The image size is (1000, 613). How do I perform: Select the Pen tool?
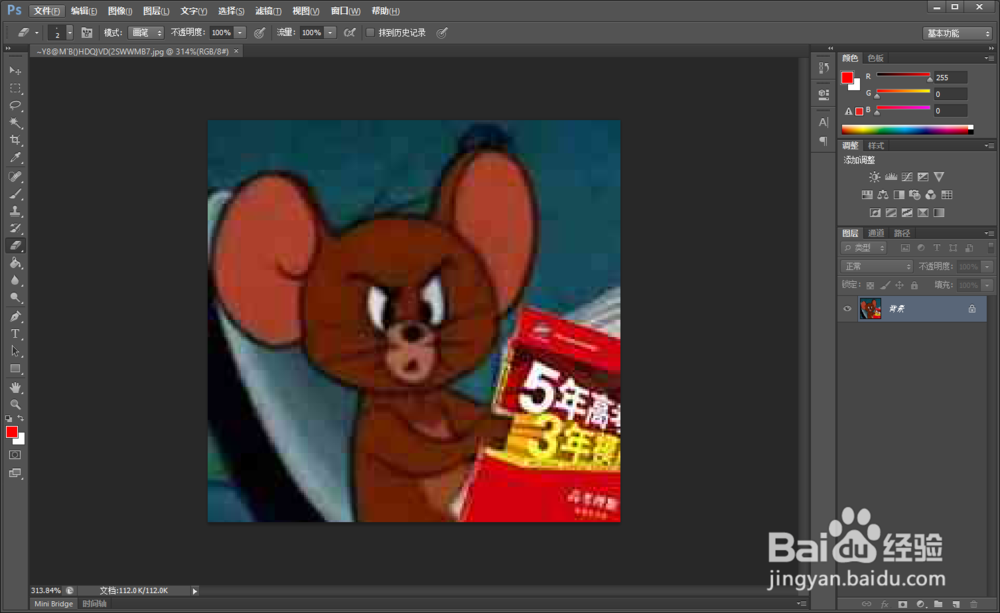pyautogui.click(x=15, y=316)
